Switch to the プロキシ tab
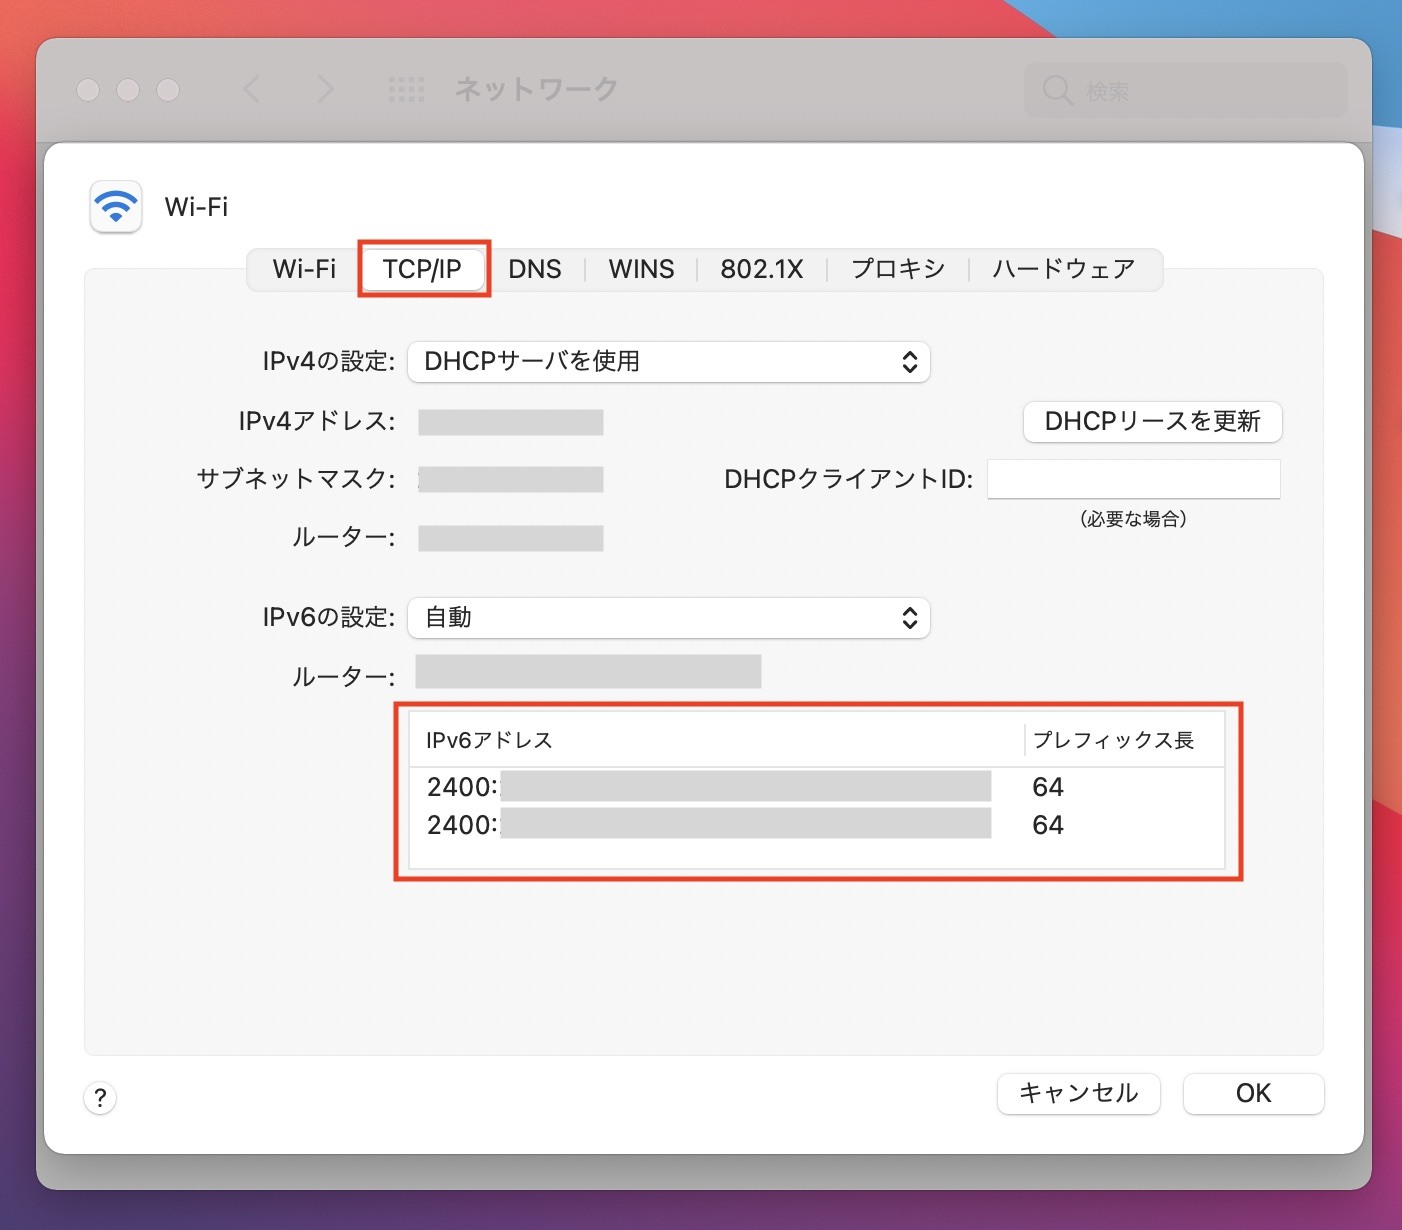Screen dimensions: 1402x1230 click(897, 269)
